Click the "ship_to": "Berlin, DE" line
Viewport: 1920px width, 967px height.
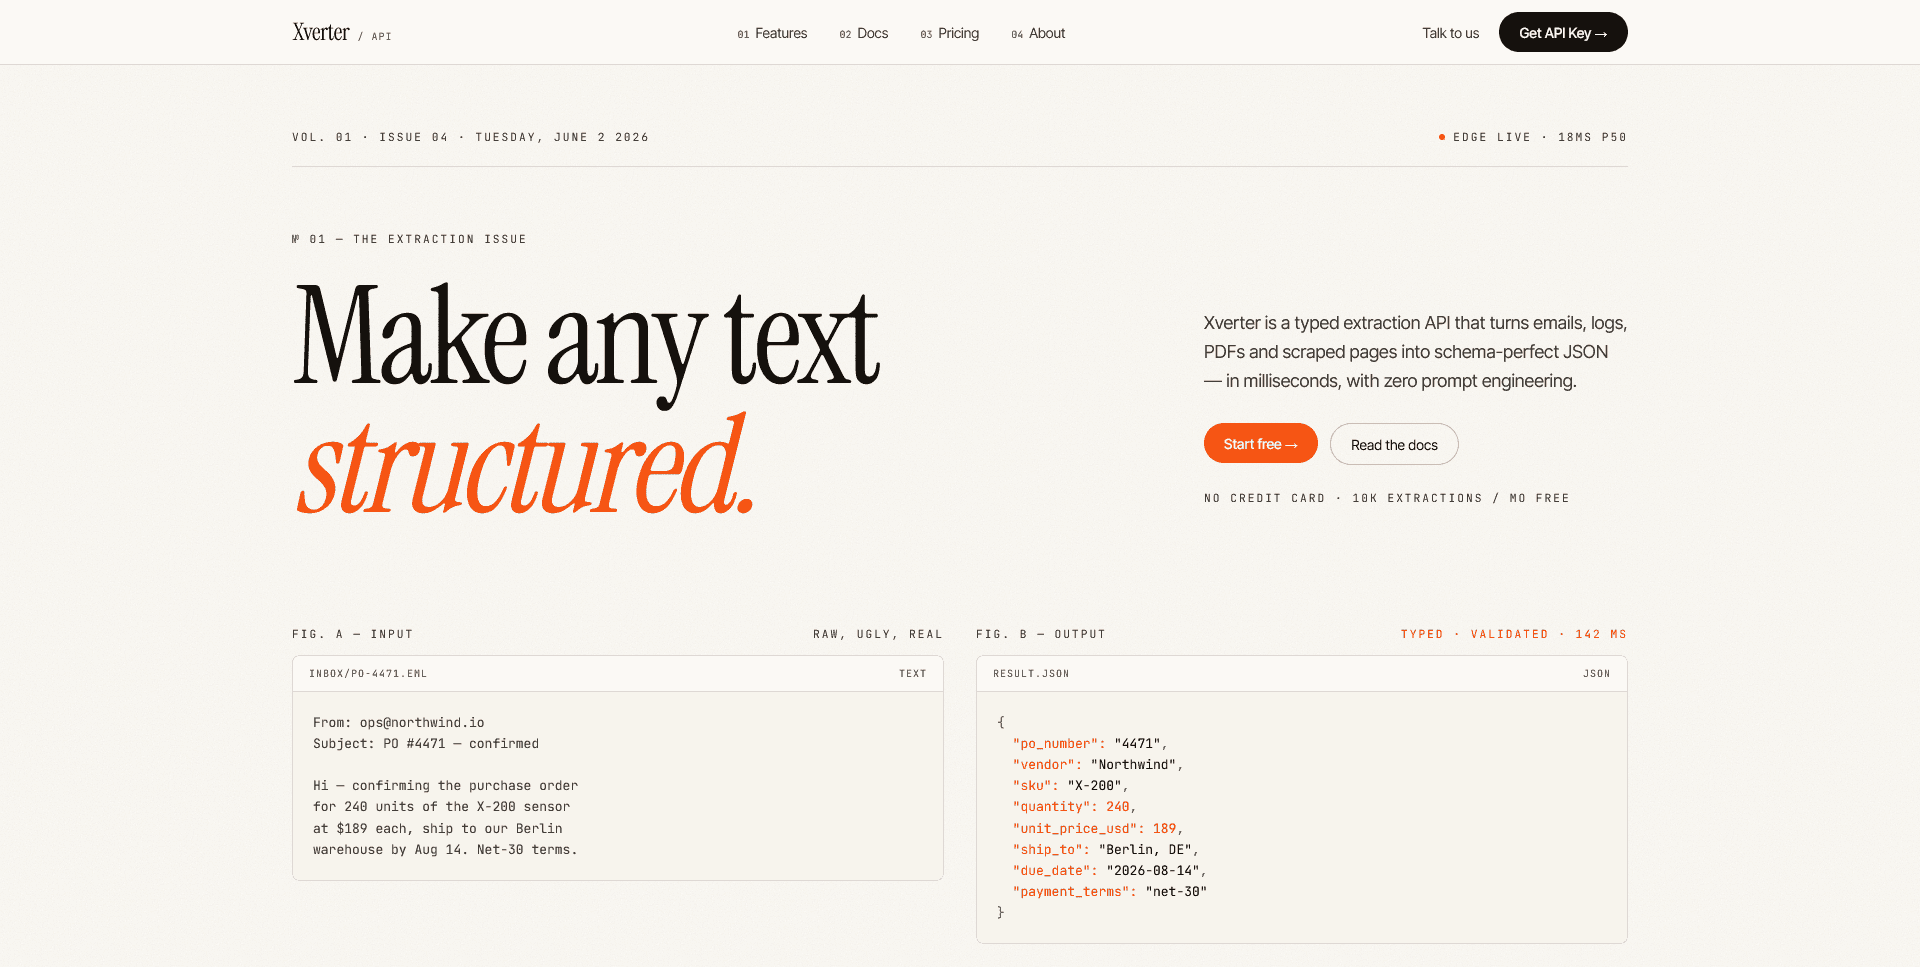pos(1105,849)
